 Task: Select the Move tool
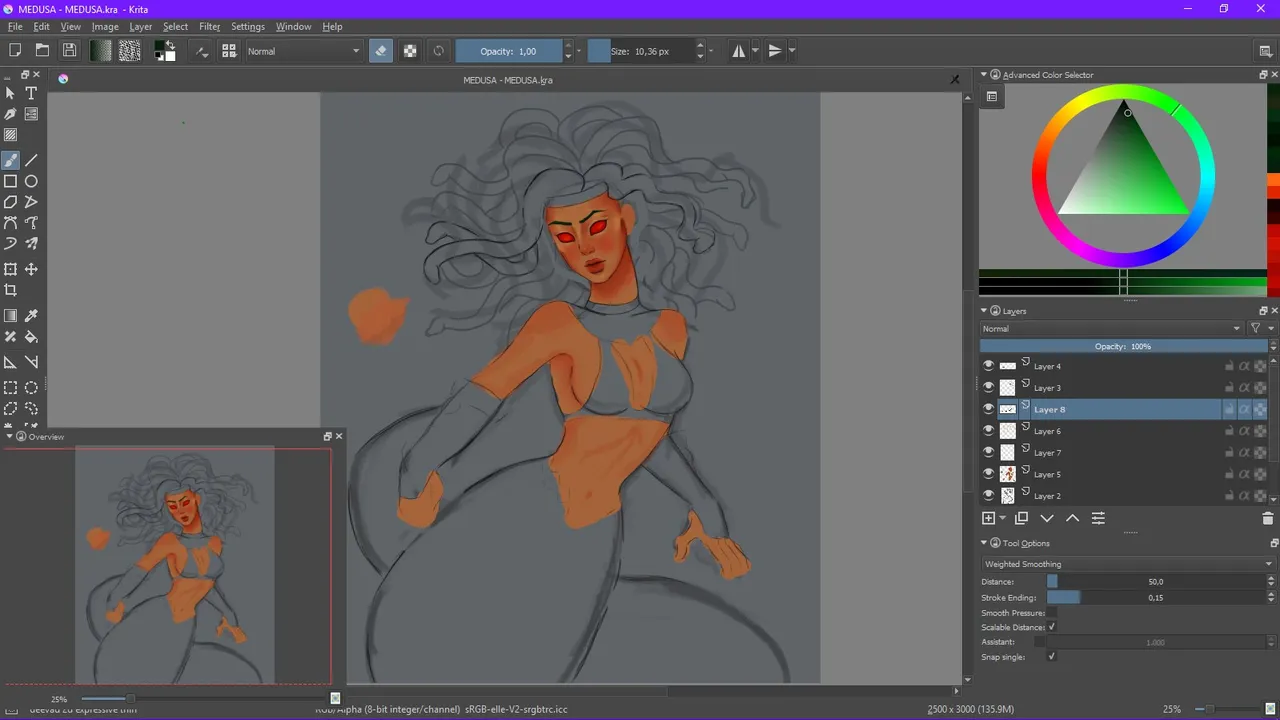pyautogui.click(x=31, y=269)
